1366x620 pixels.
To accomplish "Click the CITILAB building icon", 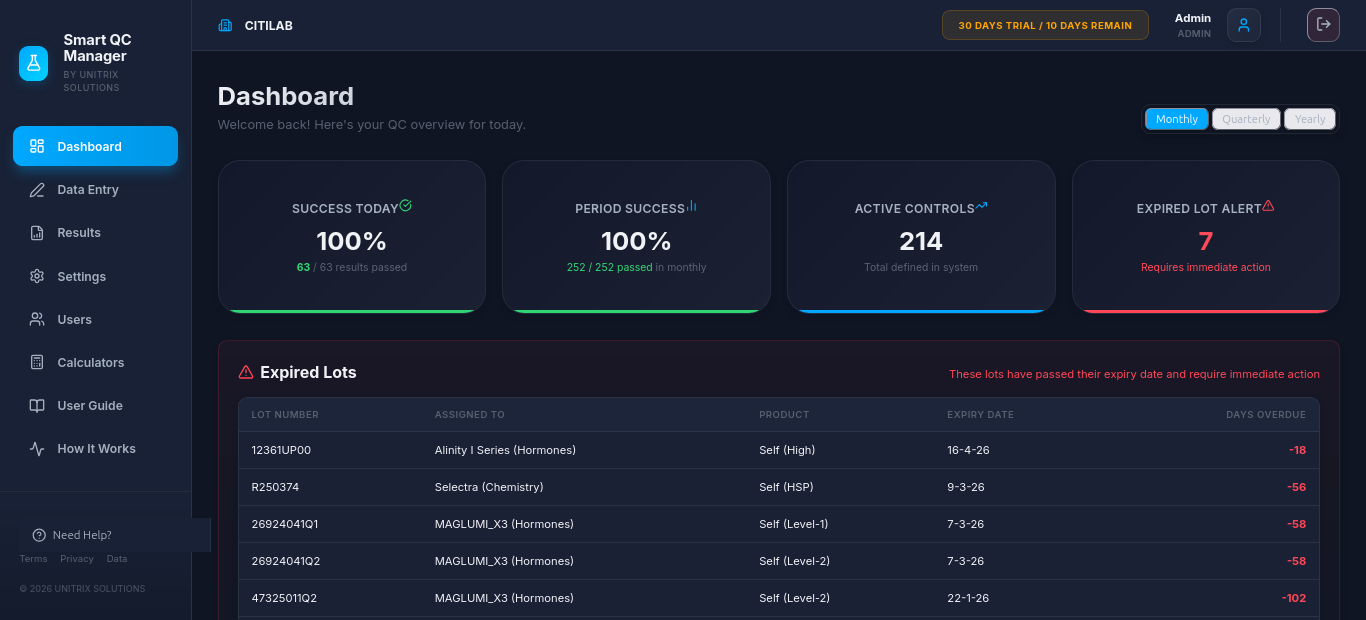I will pyautogui.click(x=225, y=25).
